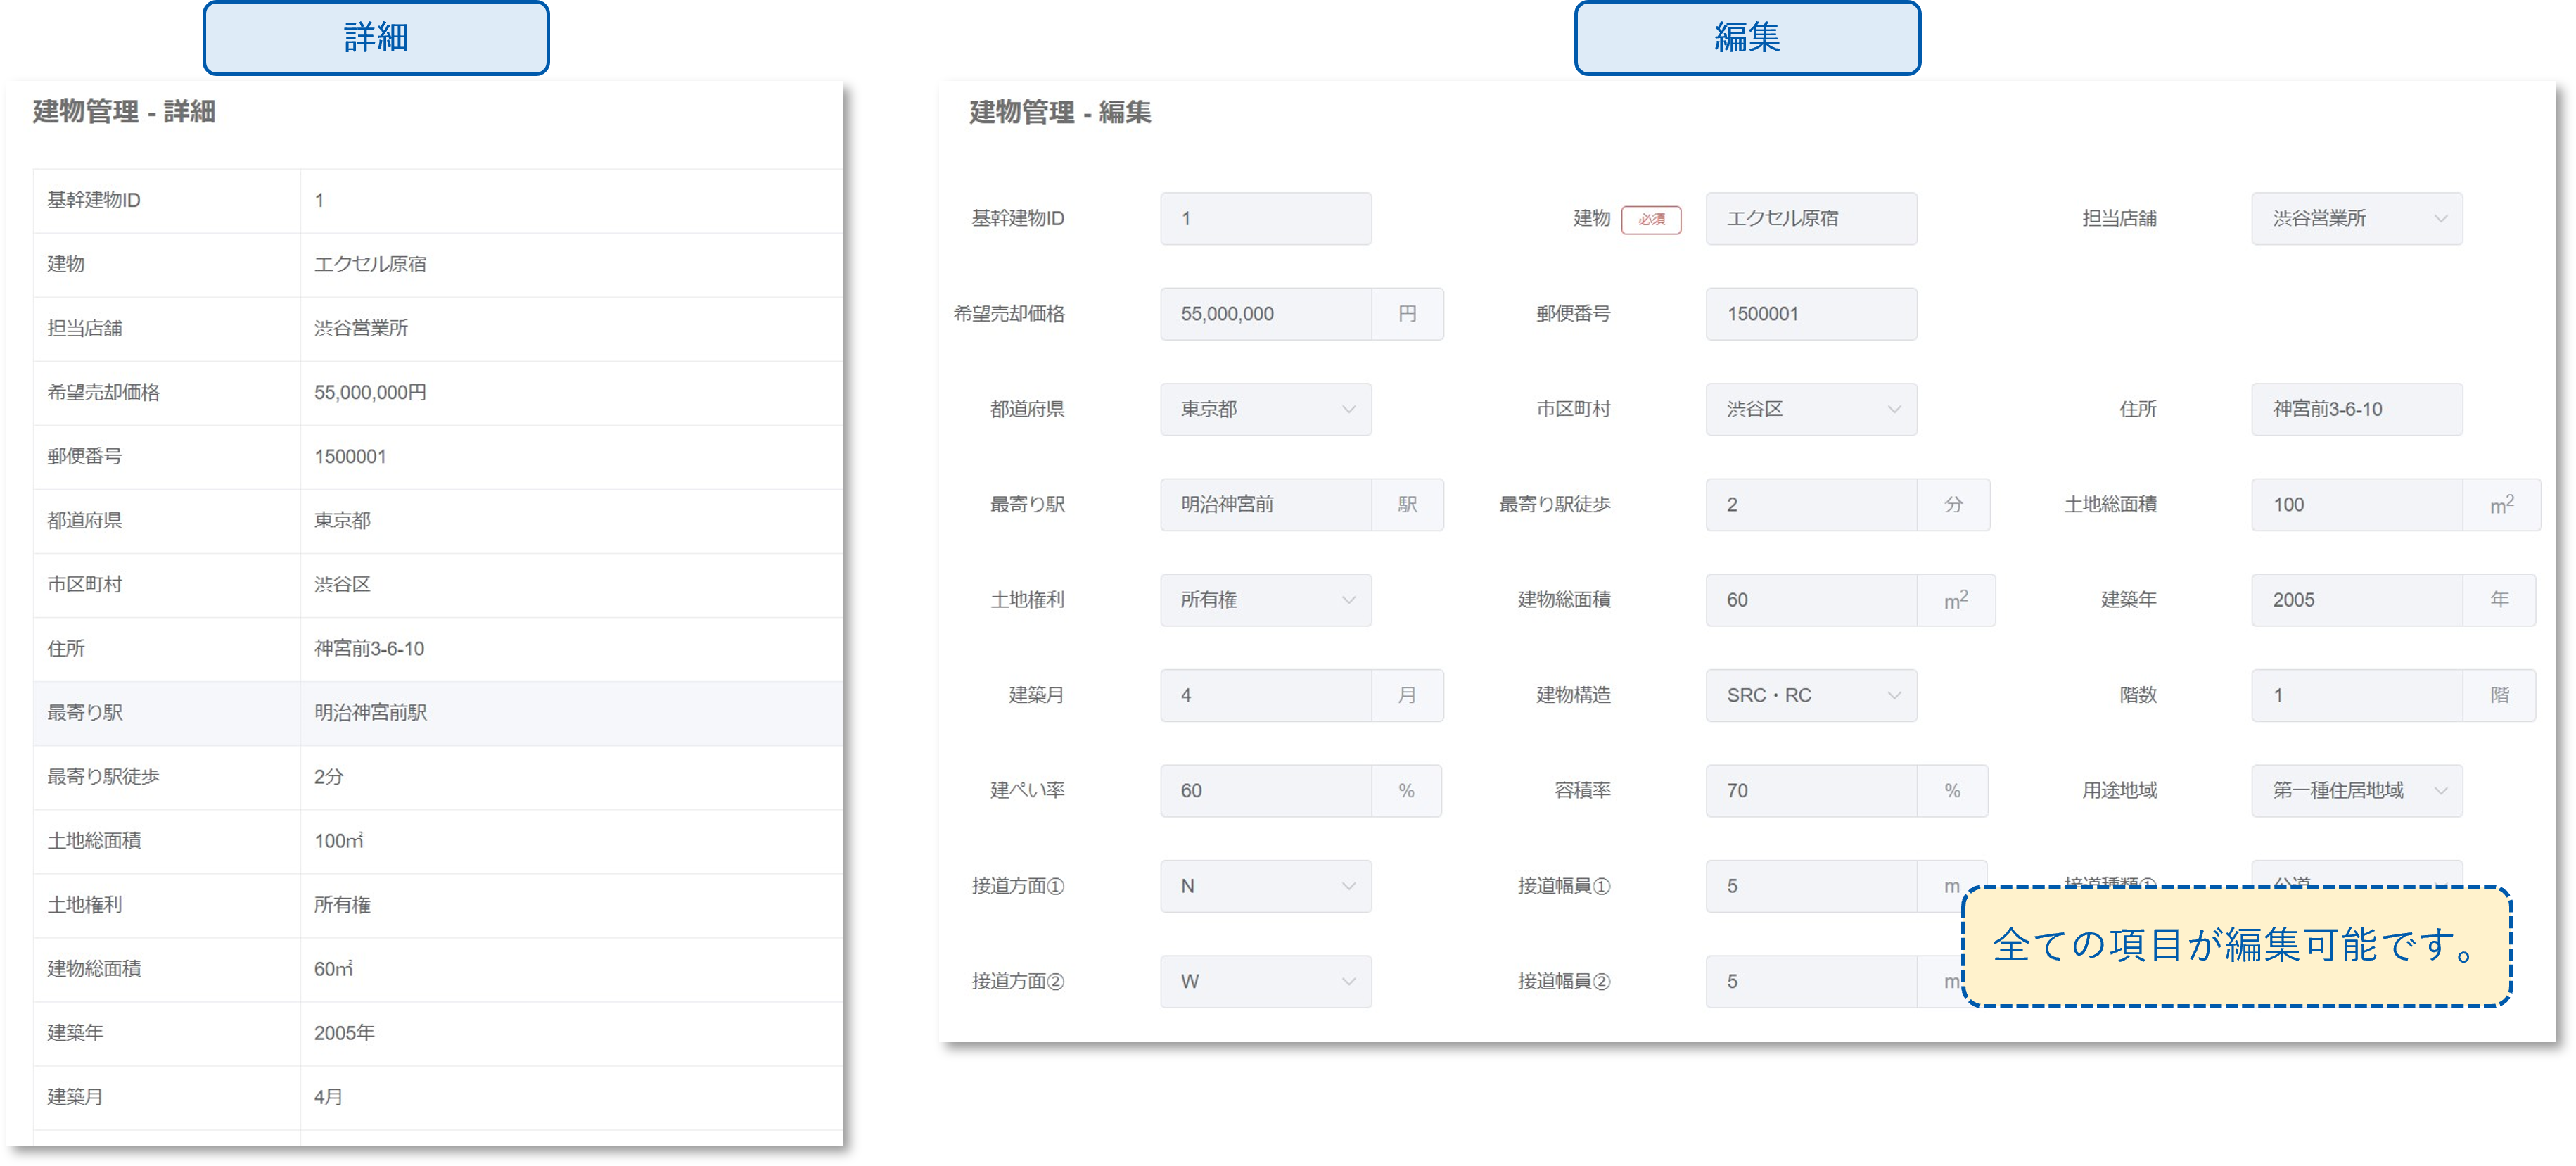Click the 住所 field showing 神宮前3-6-10
The width and height of the screenshot is (2576, 1166).
(x=2356, y=409)
